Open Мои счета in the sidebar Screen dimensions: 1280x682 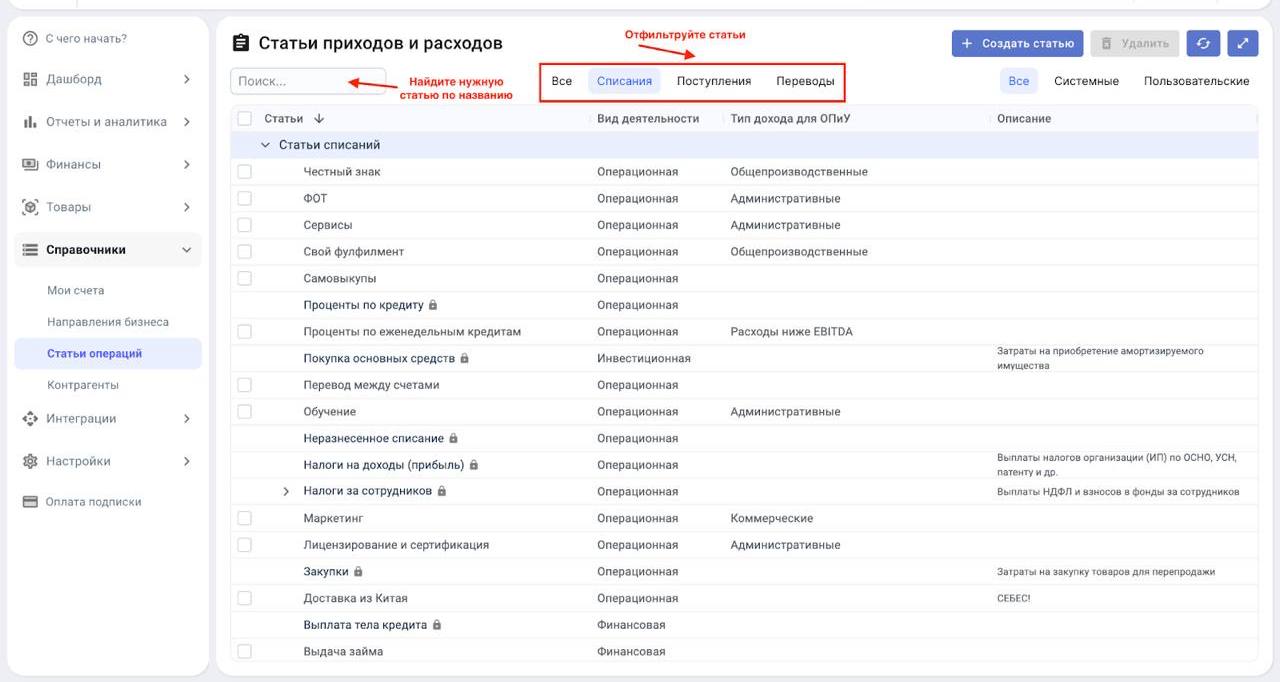point(76,290)
